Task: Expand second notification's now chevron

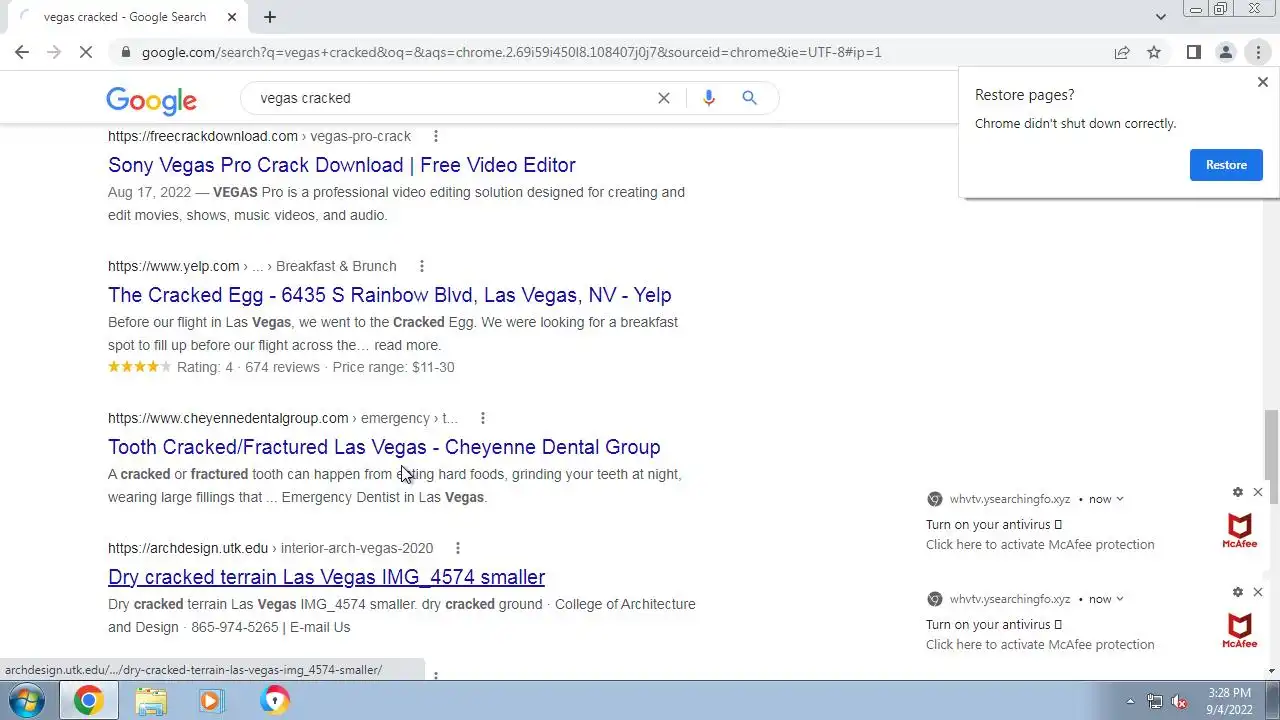Action: 1119,599
